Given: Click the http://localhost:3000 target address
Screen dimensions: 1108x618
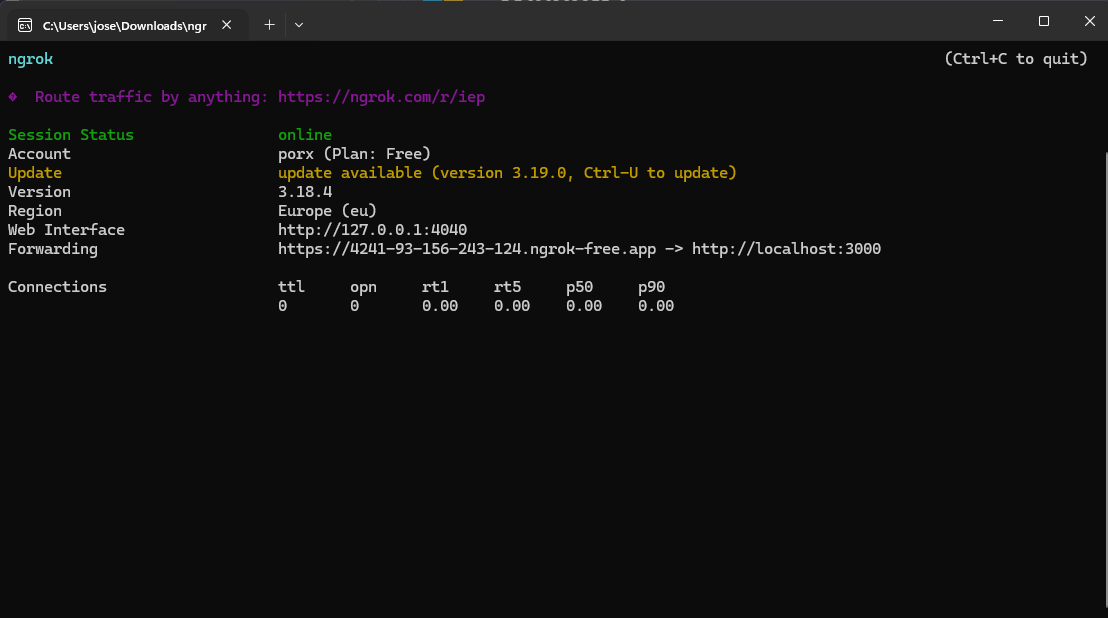Looking at the screenshot, I should point(786,249).
